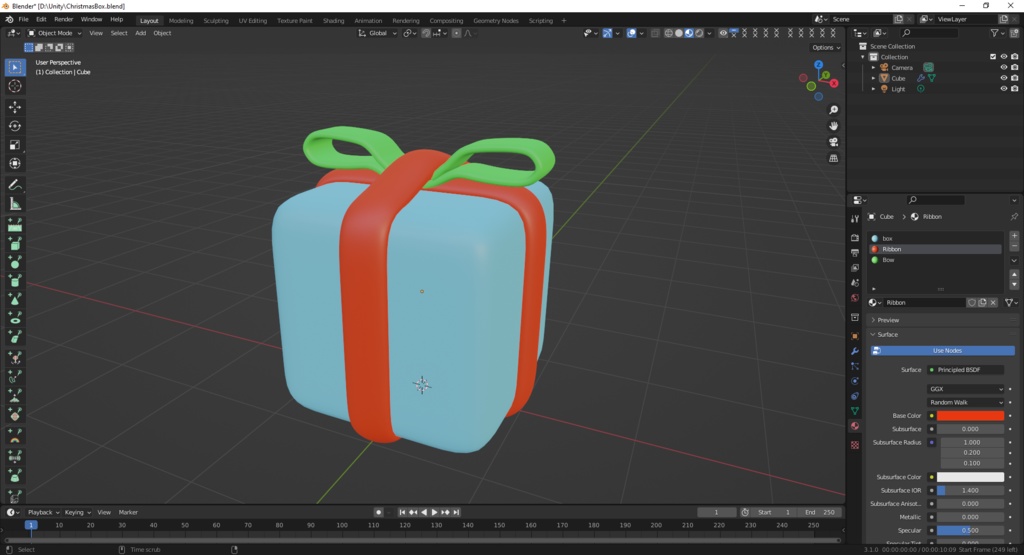The width and height of the screenshot is (1024, 555).
Task: Play the animation forward
Action: 434,513
